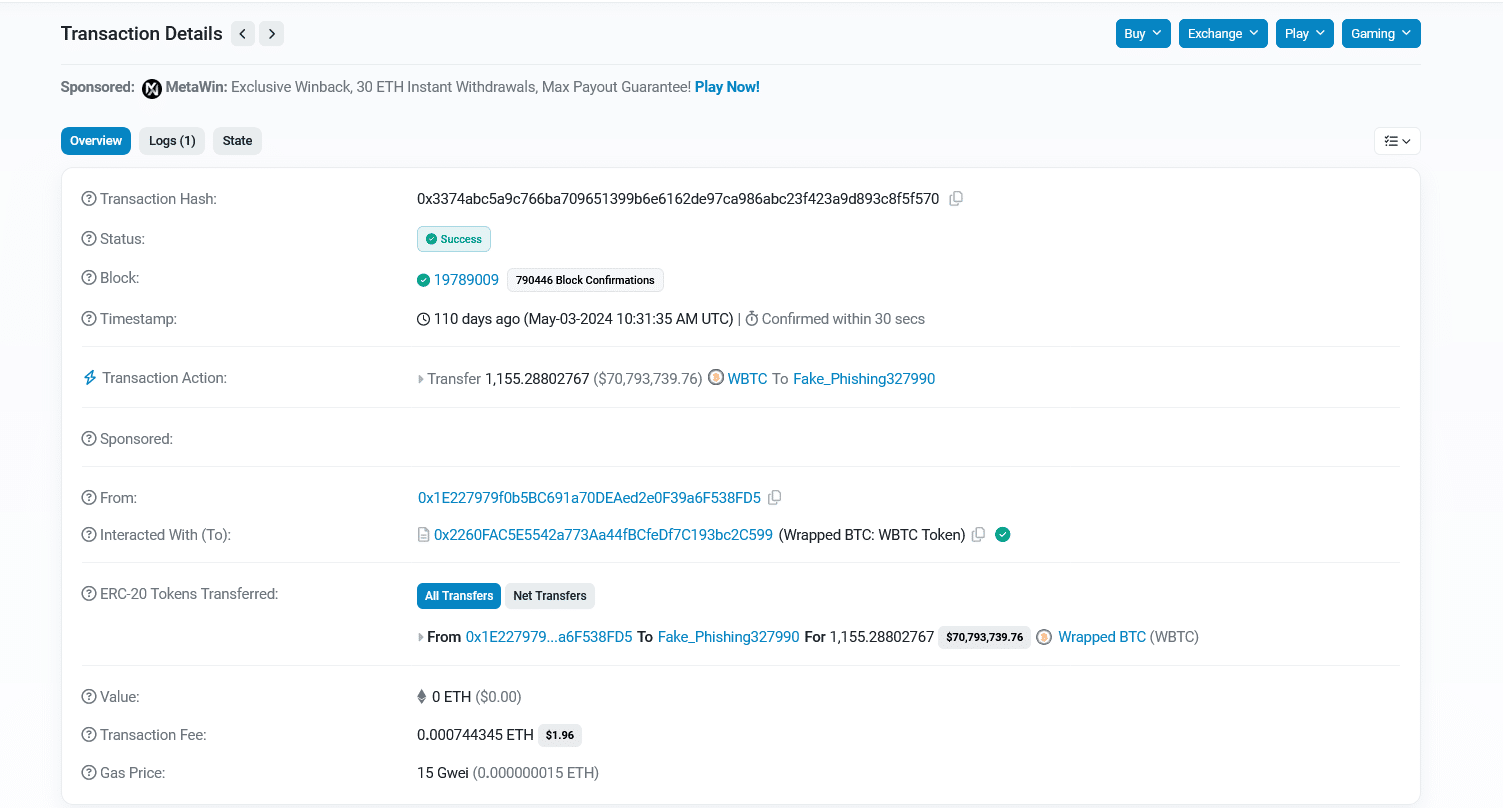Click the WBTC token icon in Transaction Action
Viewport: 1503px width, 808px height.
click(716, 378)
